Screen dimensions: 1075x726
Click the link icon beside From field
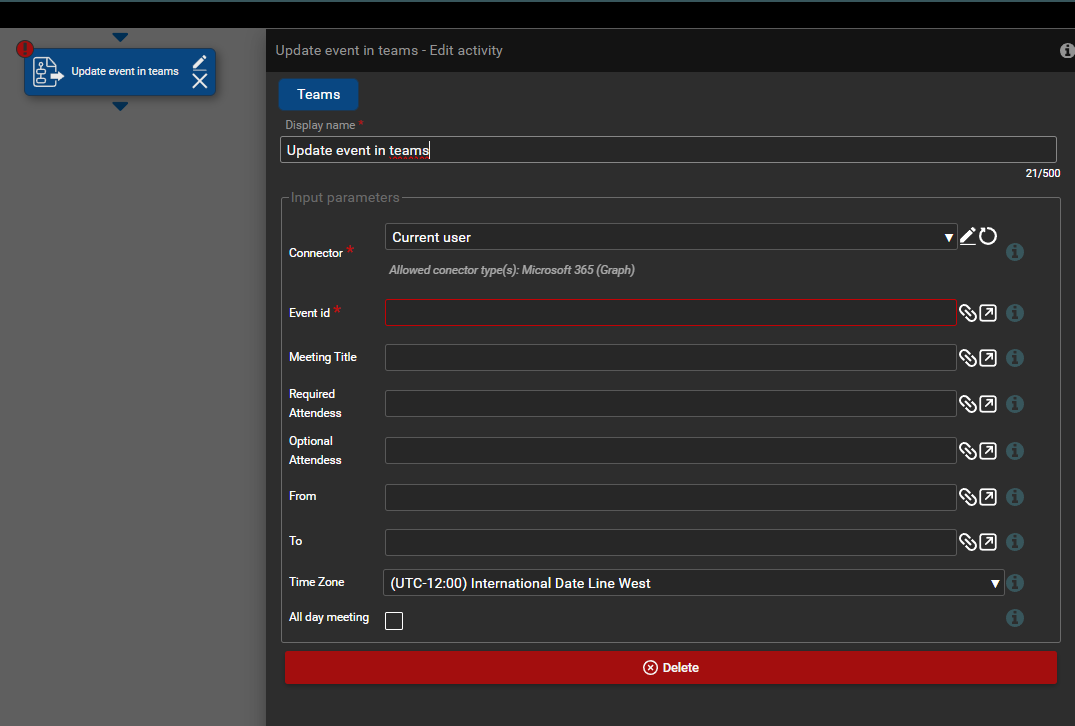[x=967, y=497]
